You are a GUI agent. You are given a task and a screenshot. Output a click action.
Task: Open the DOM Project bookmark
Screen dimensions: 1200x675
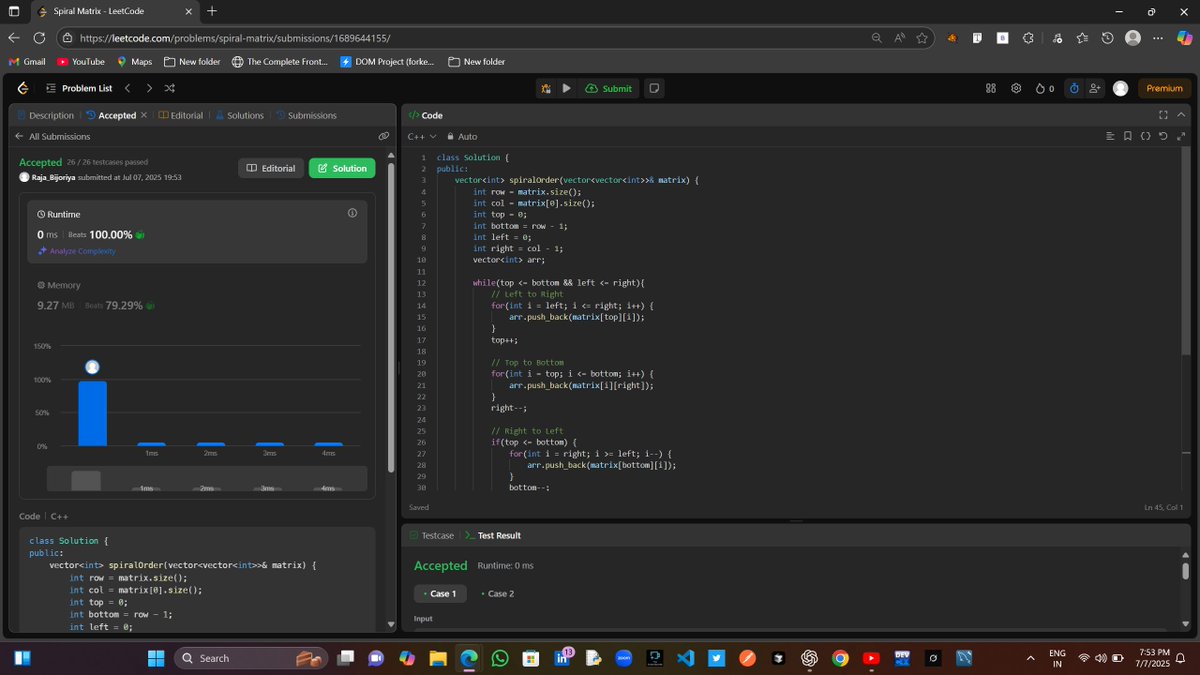(387, 61)
